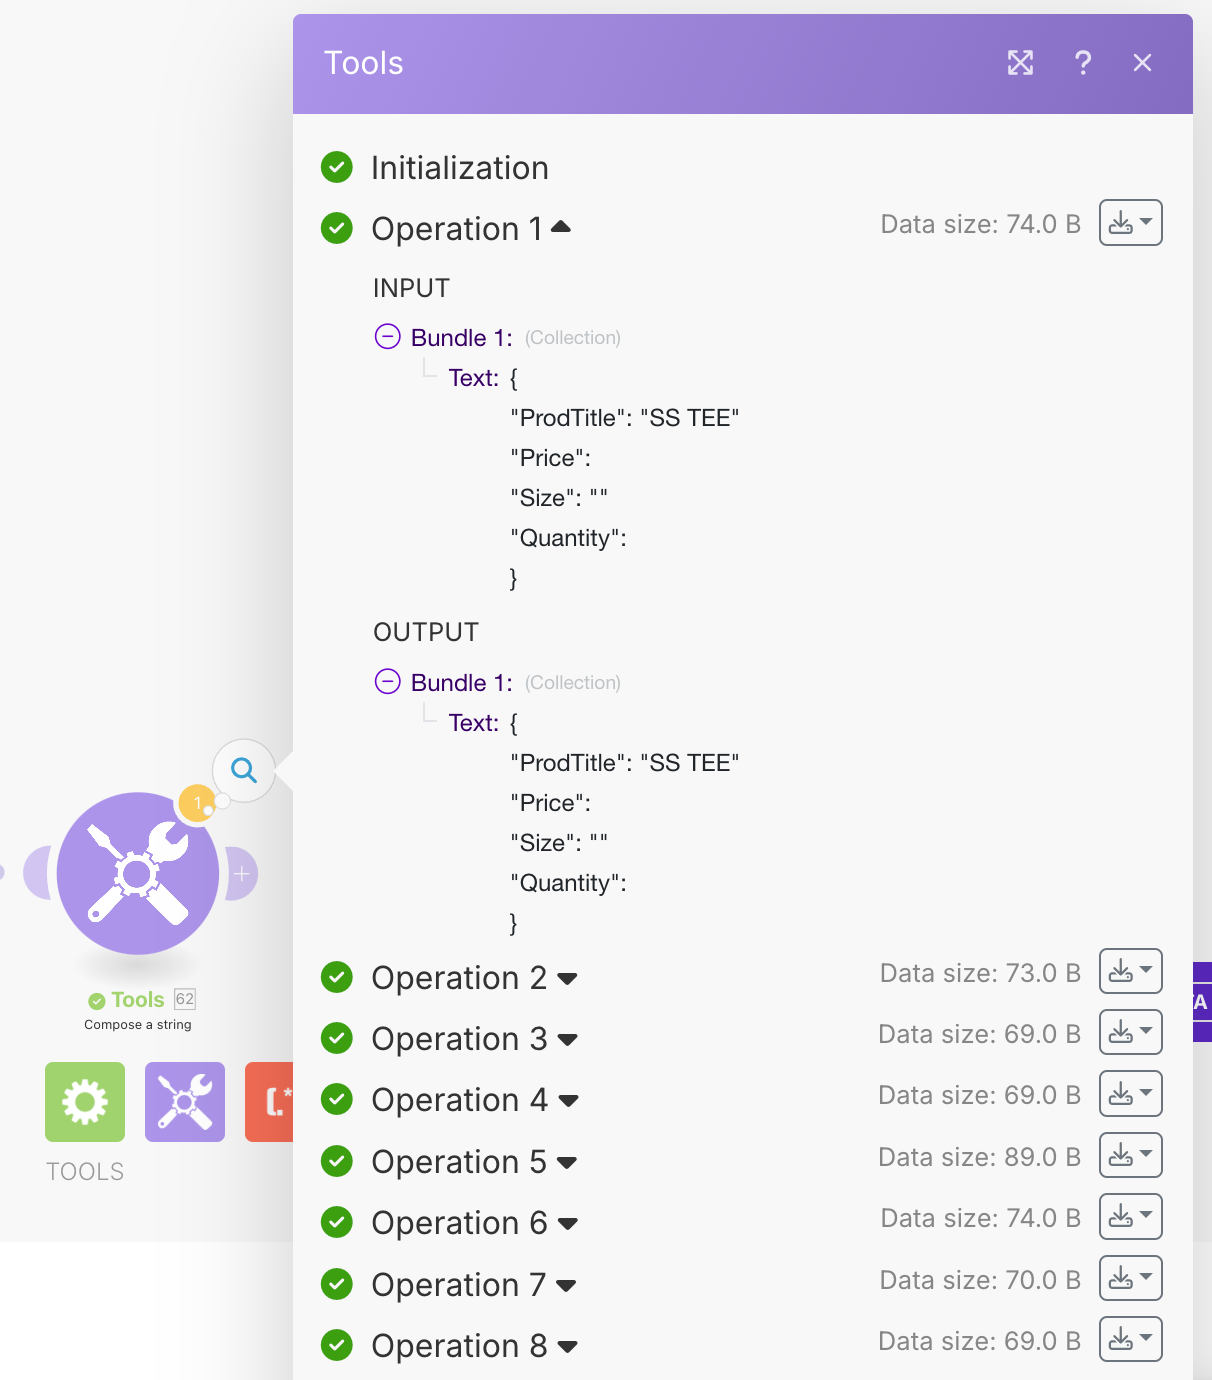Expand the Operation 5 section

tap(567, 1162)
